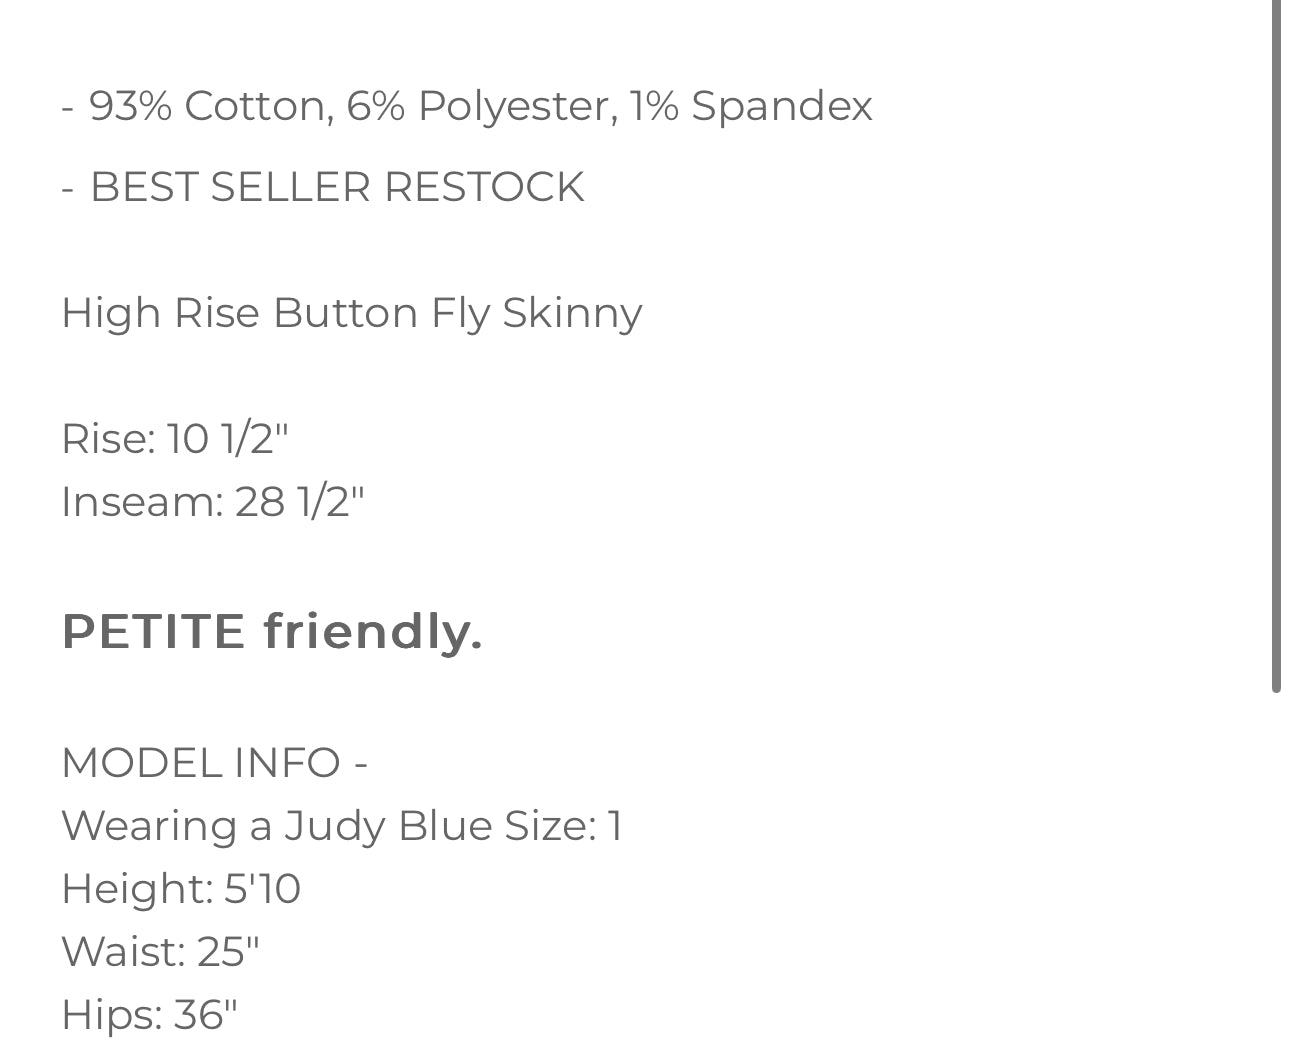Screen dimensions: 1290x1047
Task: Click the Hips: 36" line
Action: coord(150,1014)
